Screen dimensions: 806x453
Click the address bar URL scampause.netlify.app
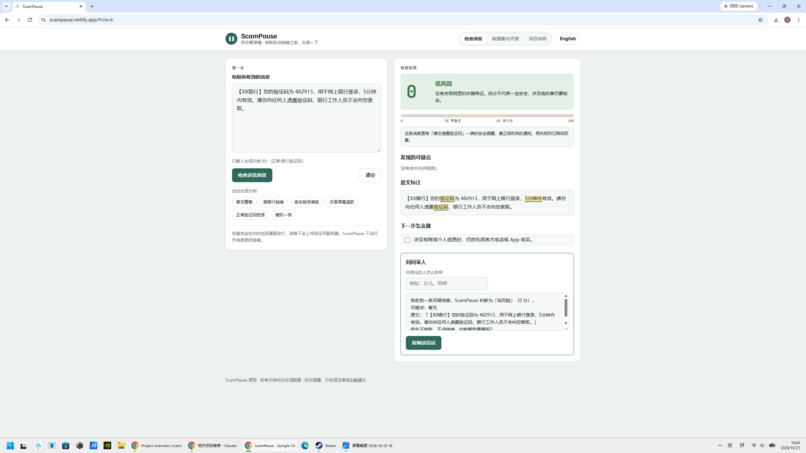(x=81, y=20)
